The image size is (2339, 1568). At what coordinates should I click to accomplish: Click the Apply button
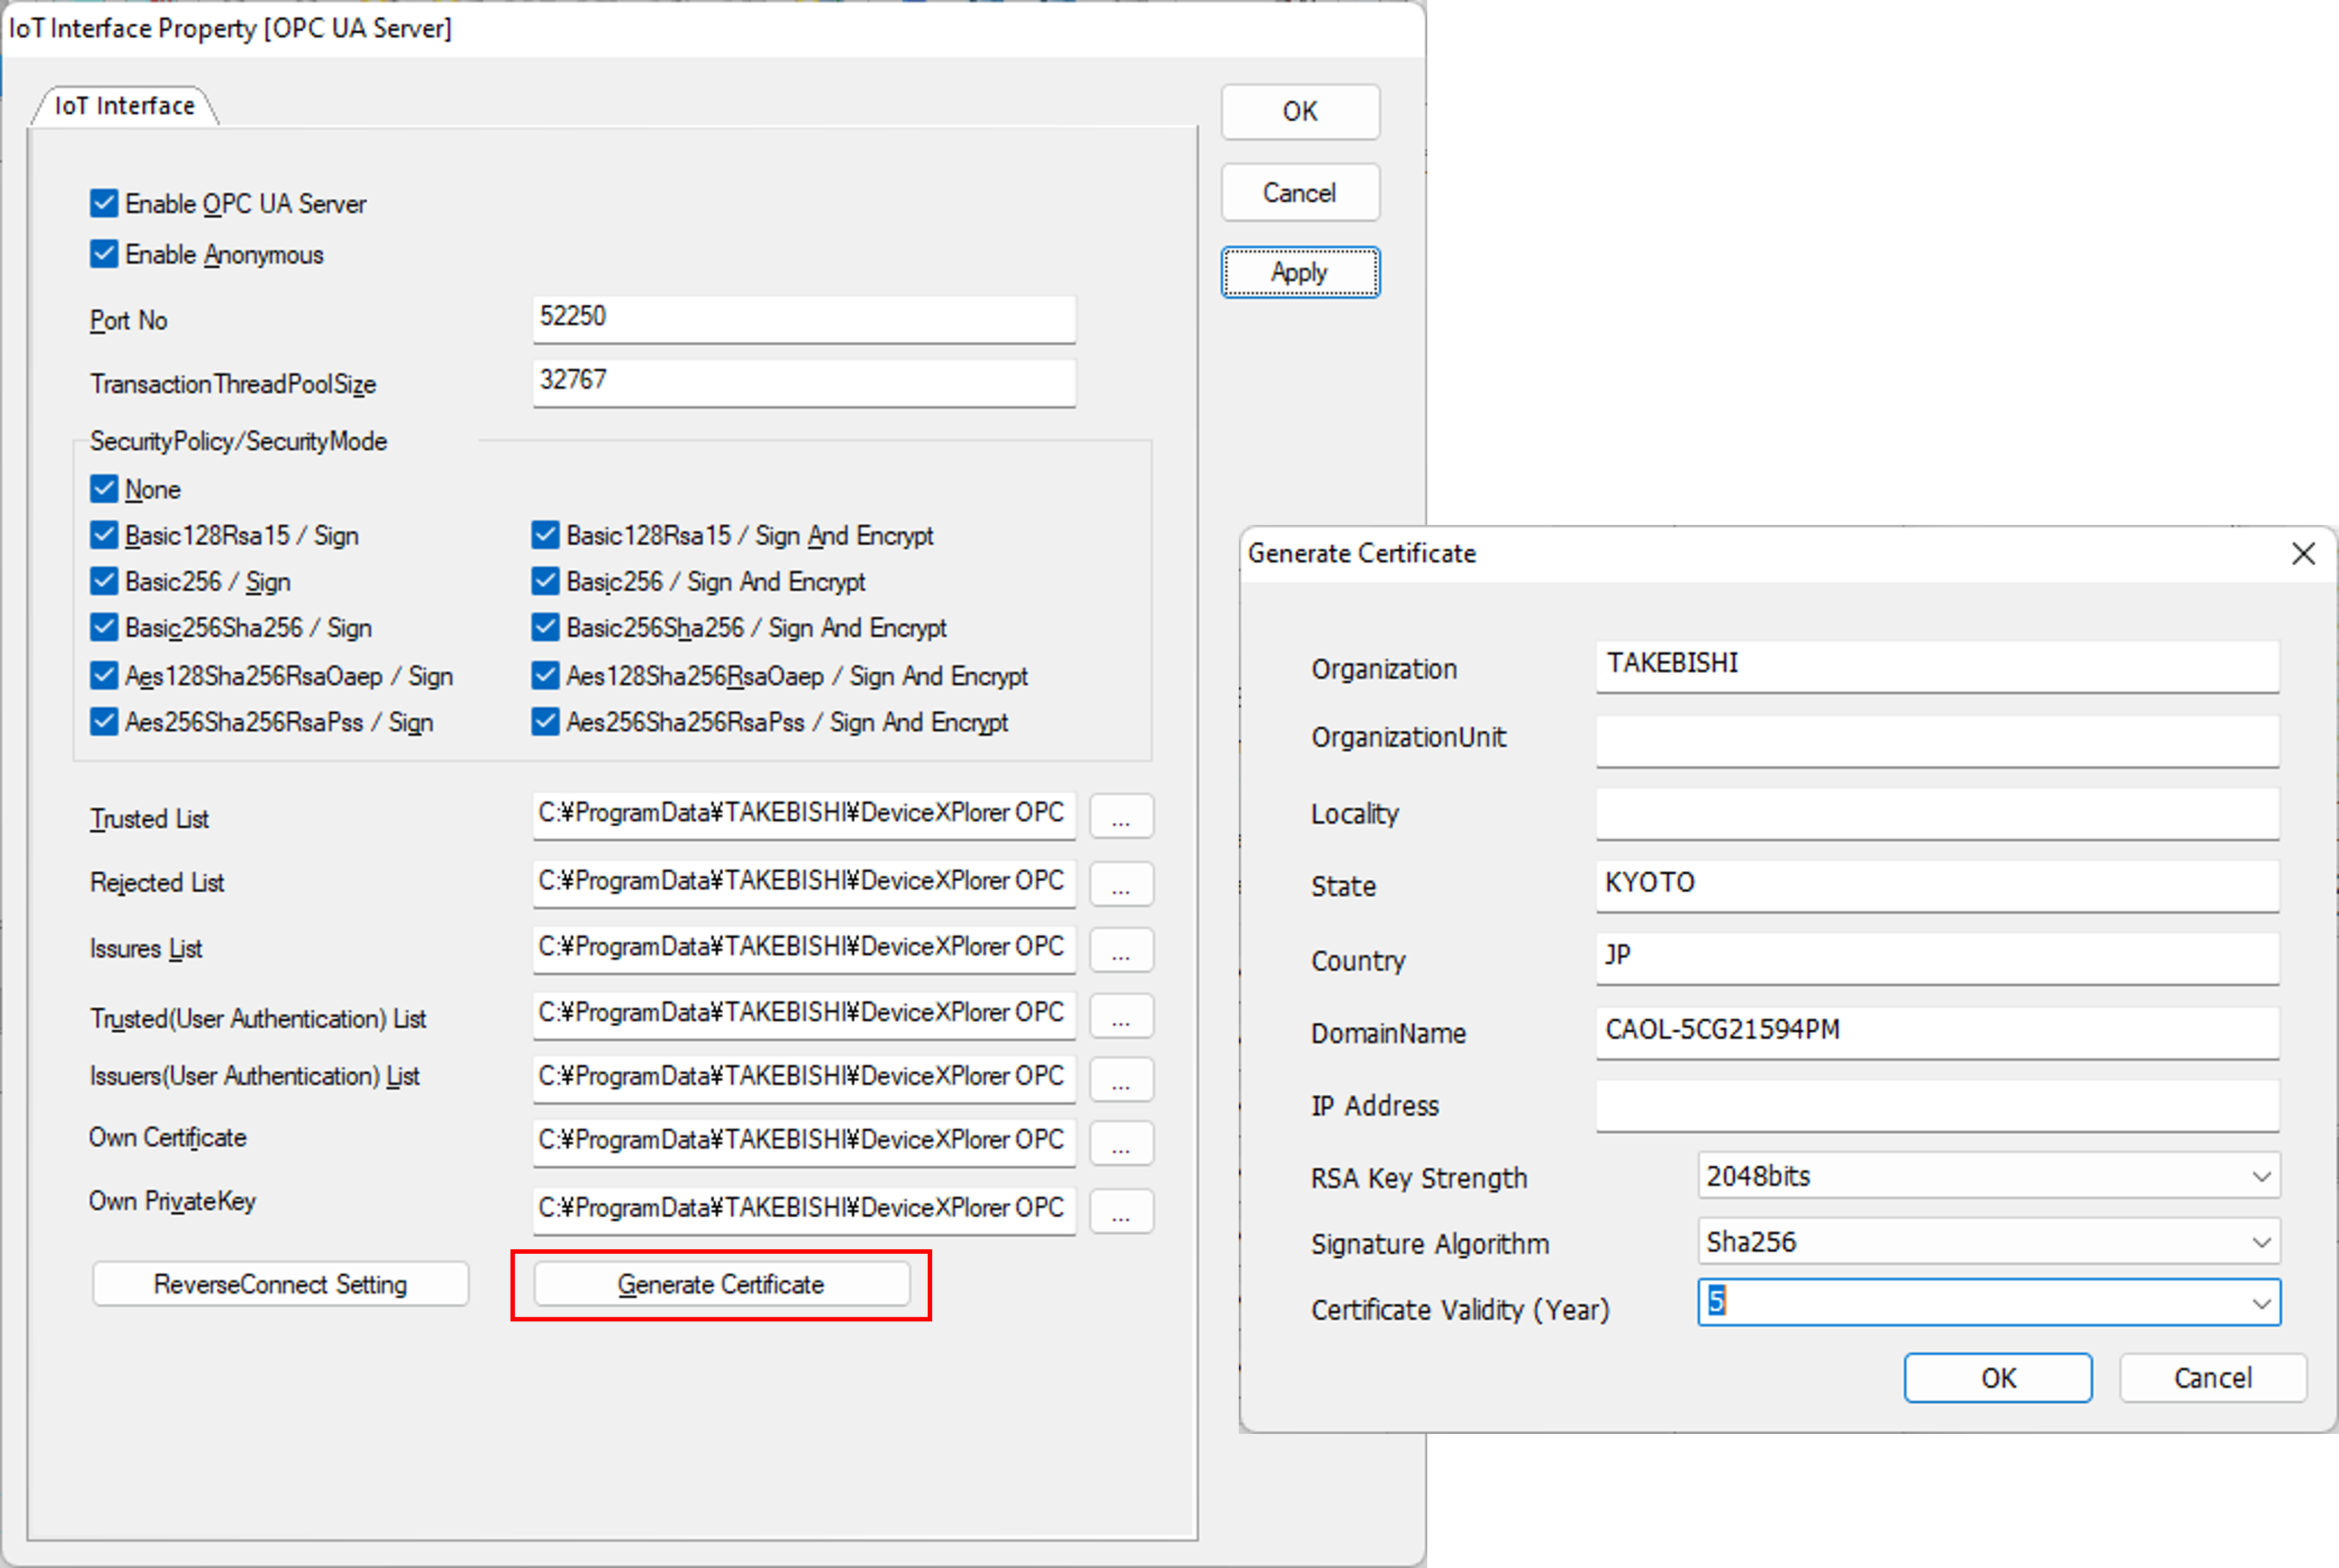click(x=1299, y=272)
